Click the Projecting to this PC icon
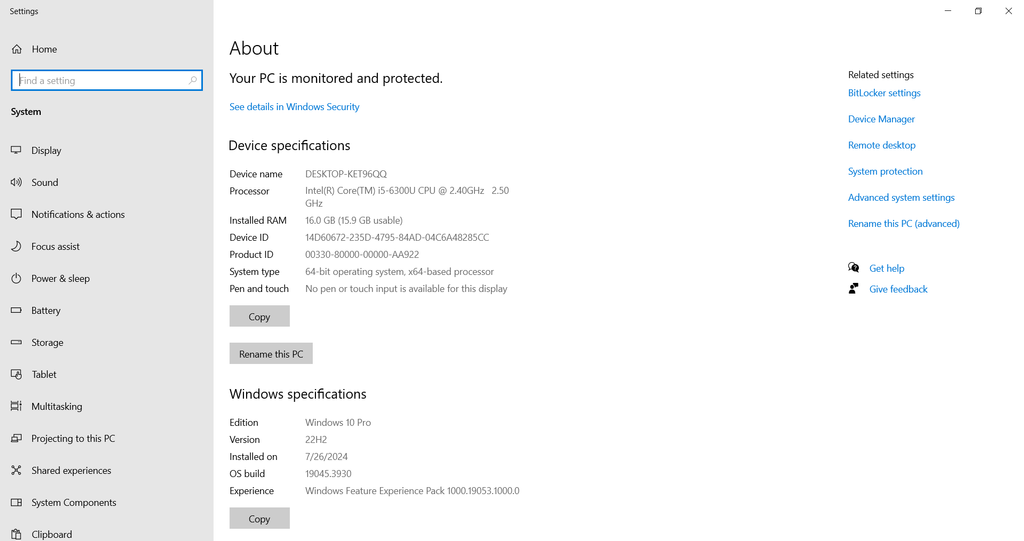The image size is (1024, 541). tap(16, 438)
